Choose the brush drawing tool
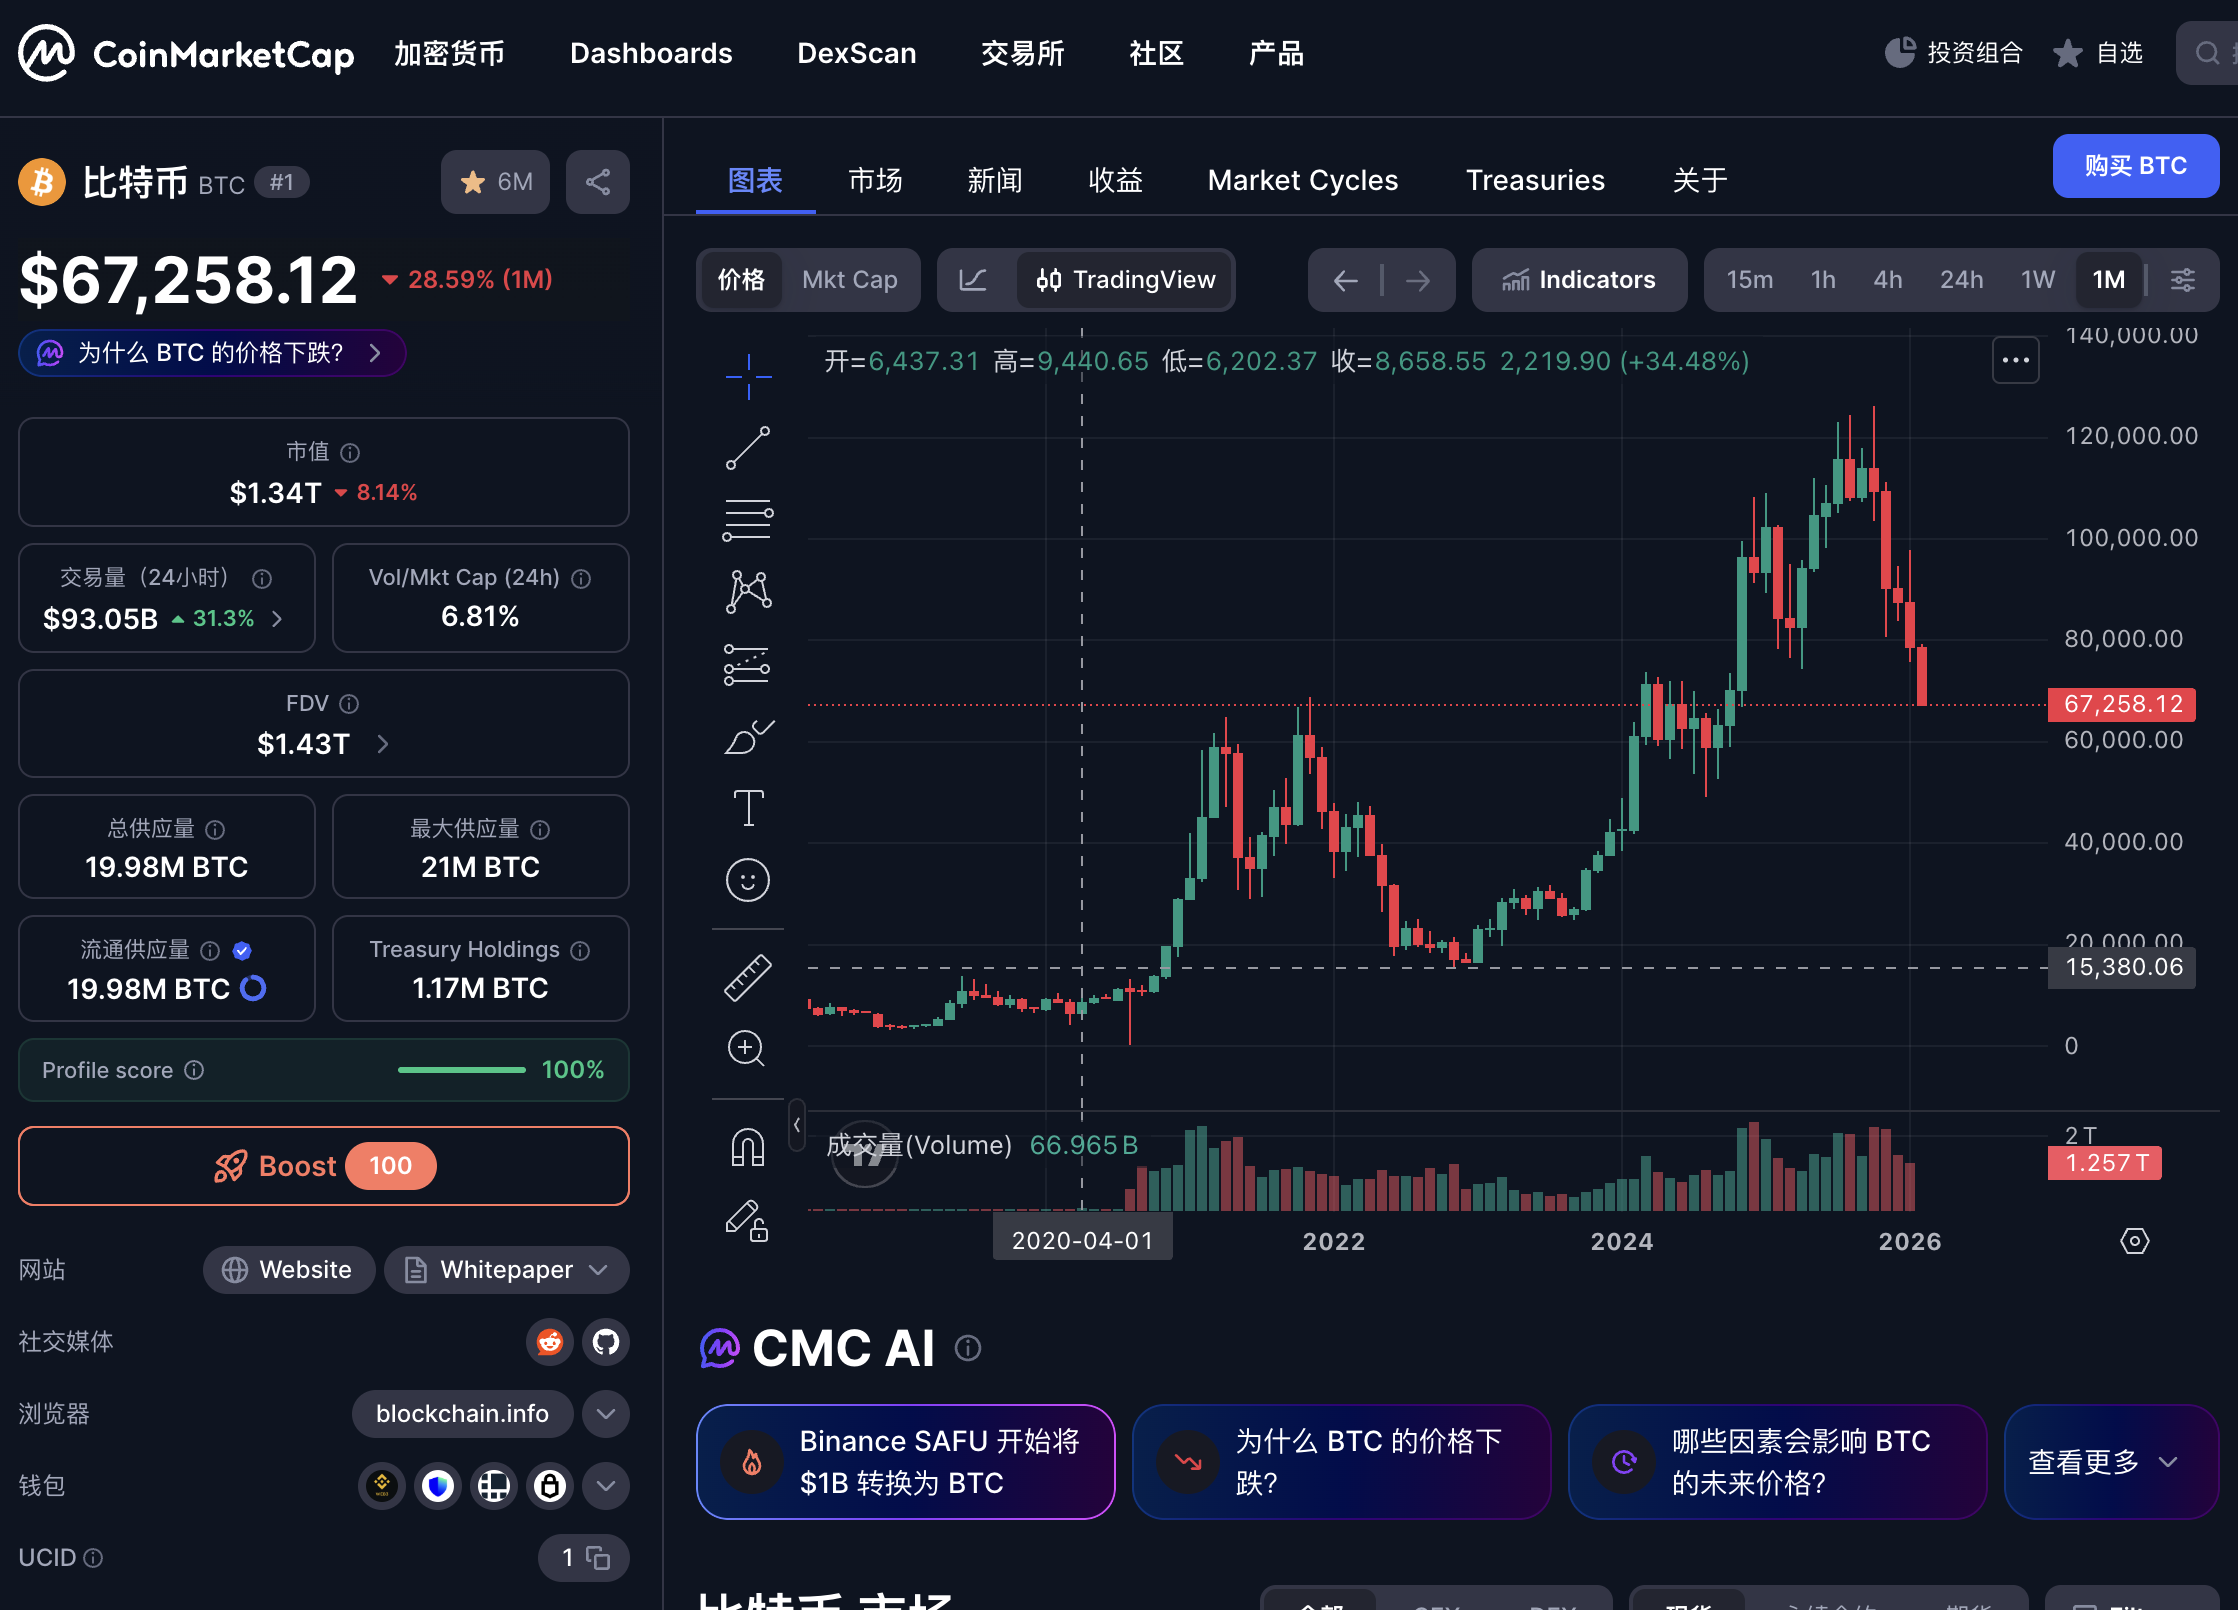 point(747,737)
